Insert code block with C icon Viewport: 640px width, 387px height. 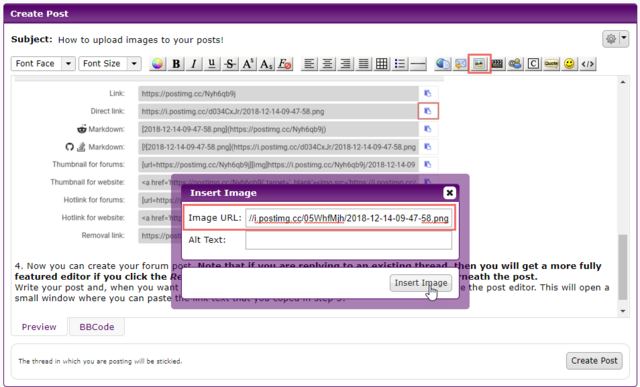(x=533, y=64)
